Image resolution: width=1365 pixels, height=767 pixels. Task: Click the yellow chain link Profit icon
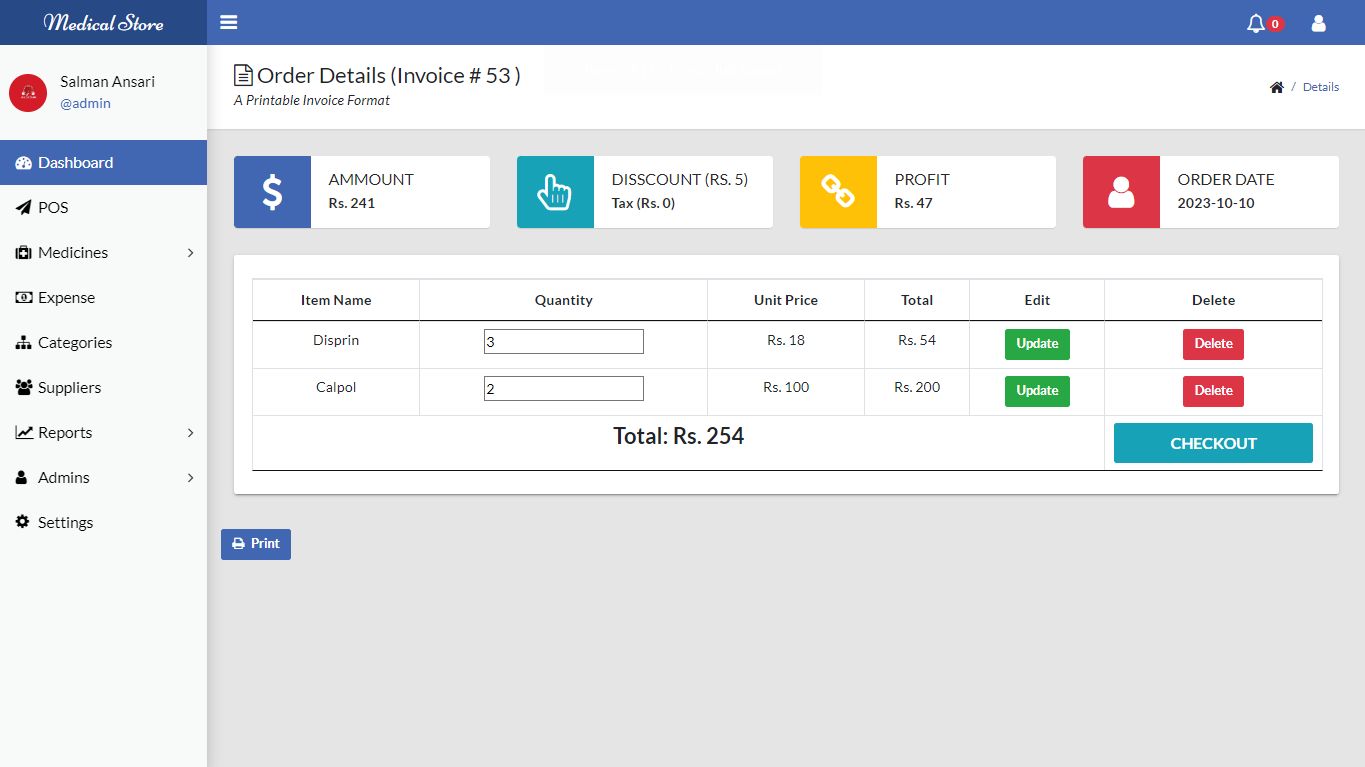838,192
